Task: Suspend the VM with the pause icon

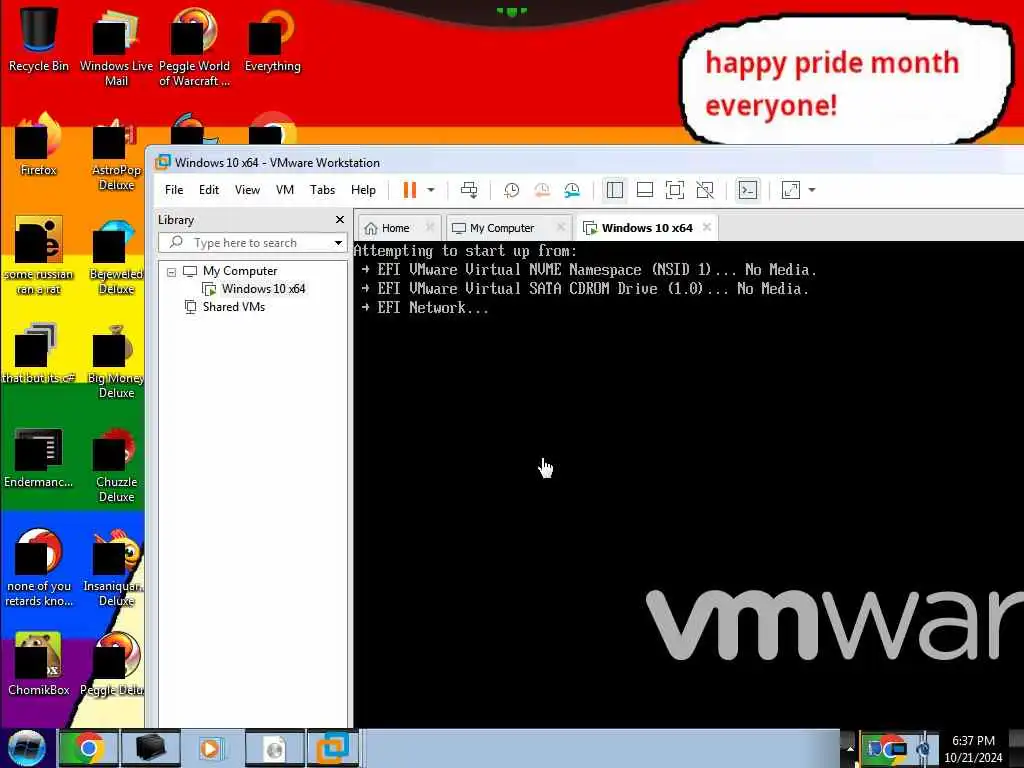Action: (x=409, y=190)
